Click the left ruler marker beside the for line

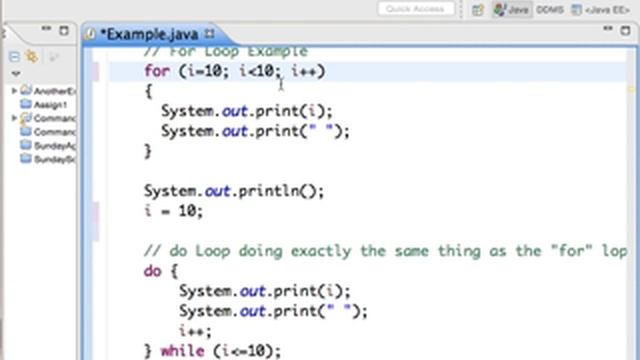pos(96,71)
